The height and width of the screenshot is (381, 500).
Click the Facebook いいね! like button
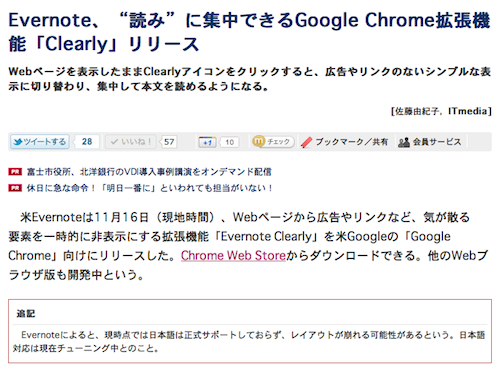(x=130, y=142)
